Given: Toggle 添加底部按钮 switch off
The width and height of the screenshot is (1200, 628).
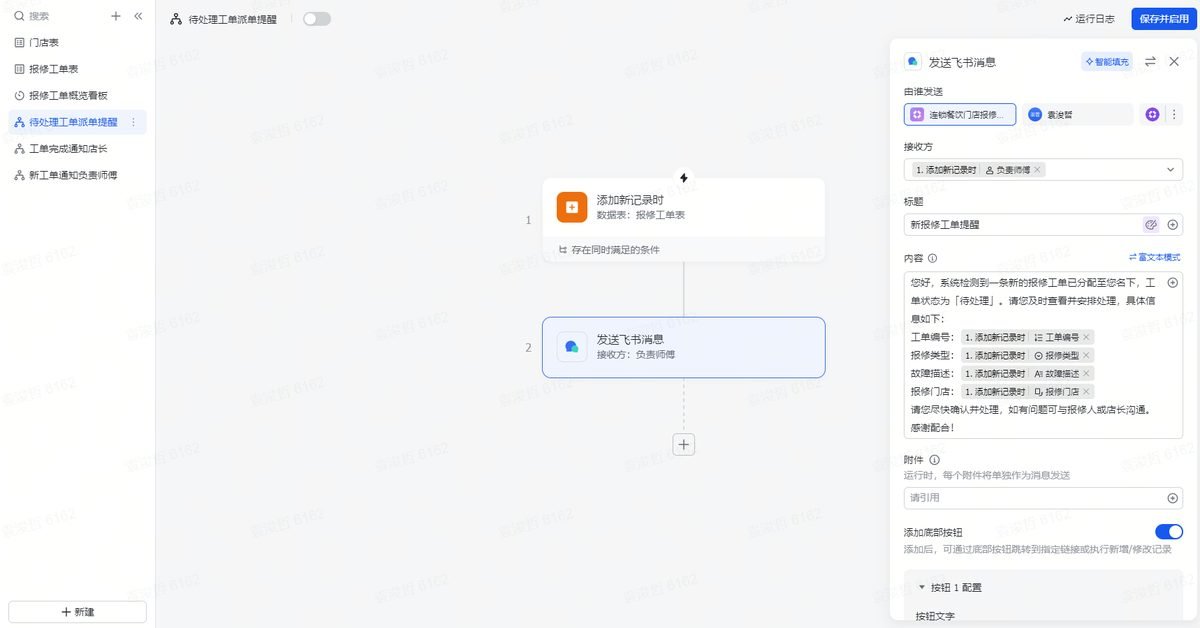Looking at the screenshot, I should 1169,532.
